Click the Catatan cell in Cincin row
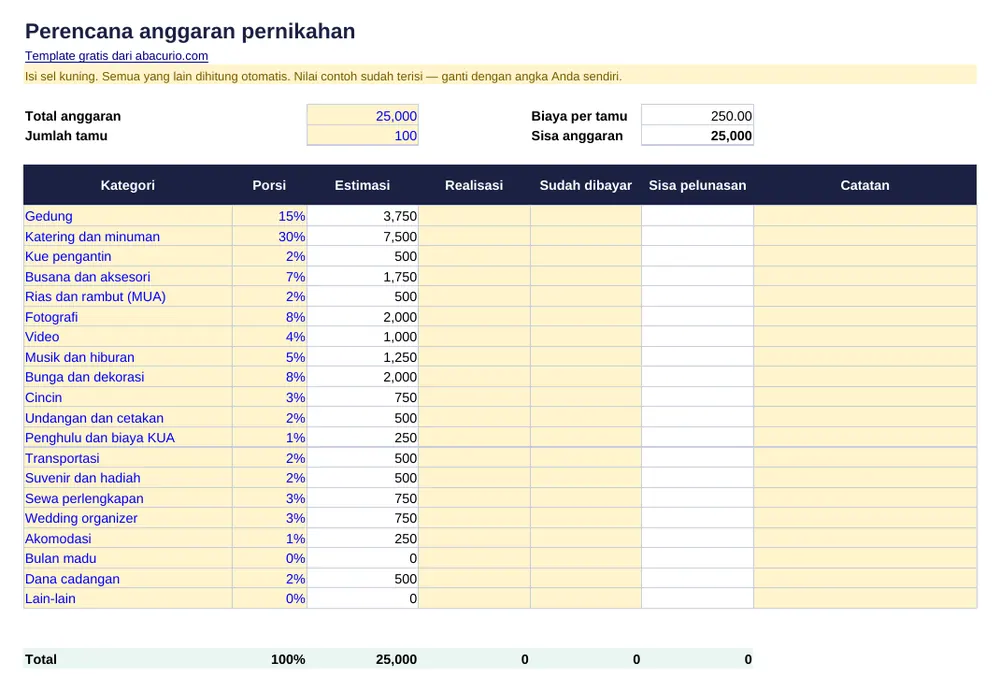The image size is (1000, 691). click(865, 397)
